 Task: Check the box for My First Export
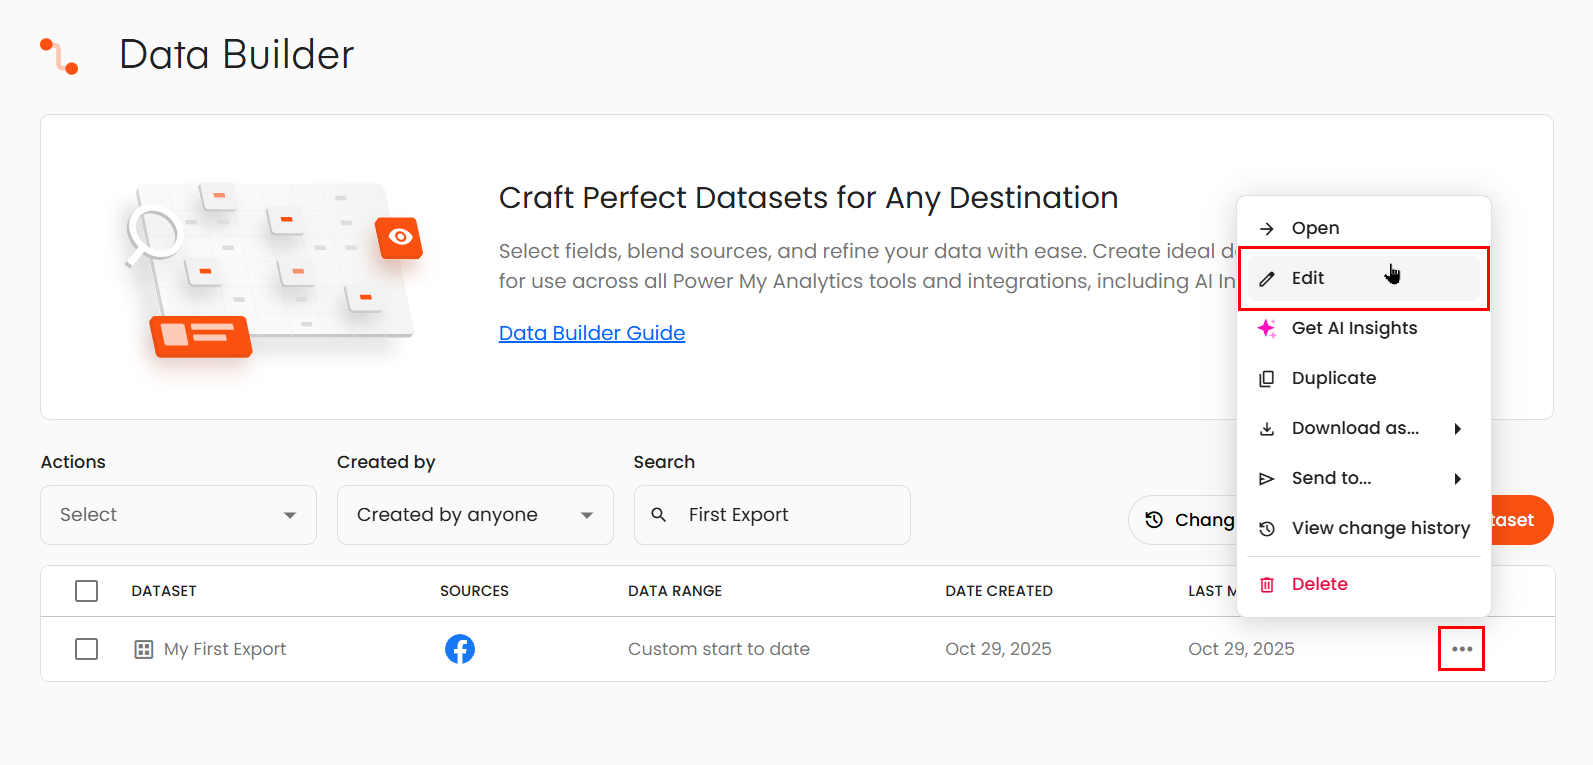pos(87,649)
